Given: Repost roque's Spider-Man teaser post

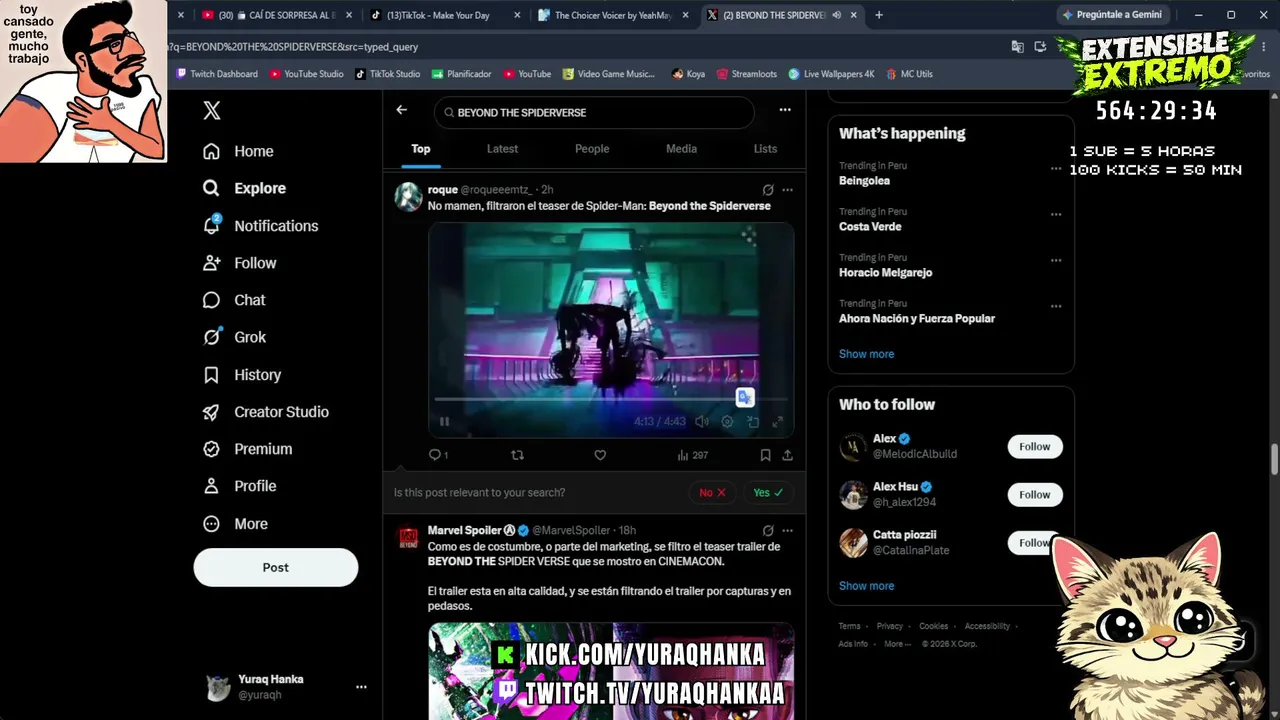Looking at the screenshot, I should coord(517,455).
